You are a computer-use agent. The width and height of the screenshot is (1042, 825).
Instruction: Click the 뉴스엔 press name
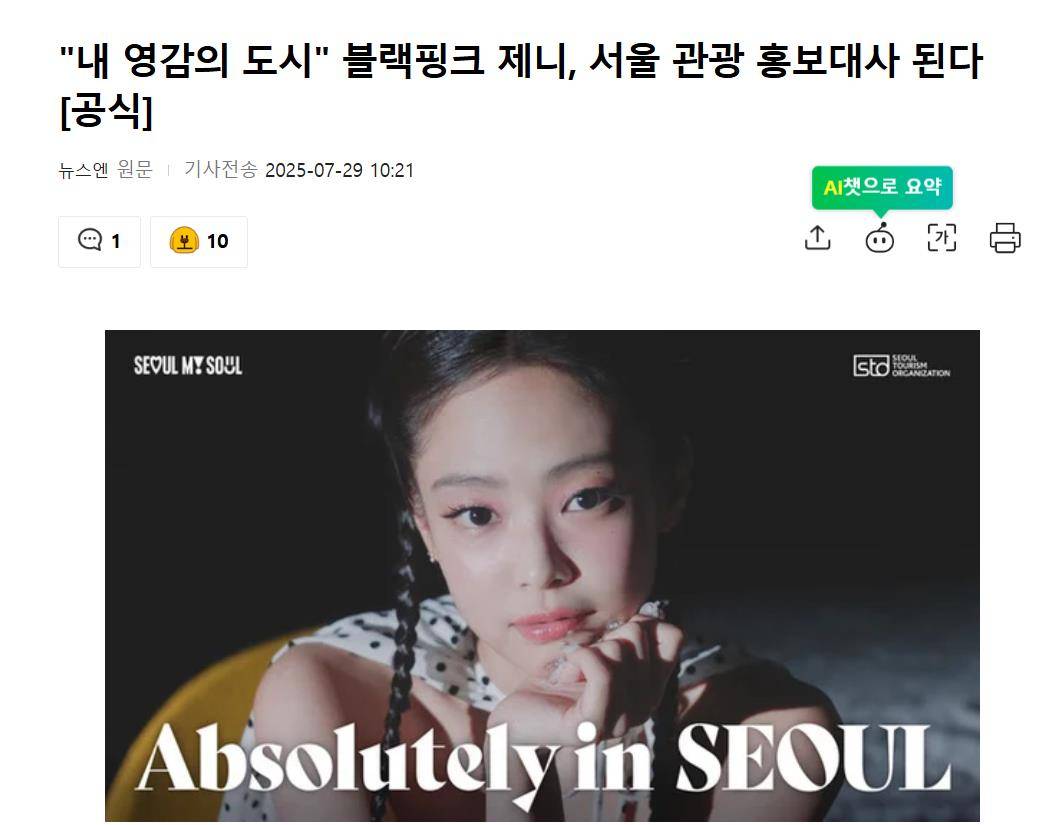click(83, 170)
